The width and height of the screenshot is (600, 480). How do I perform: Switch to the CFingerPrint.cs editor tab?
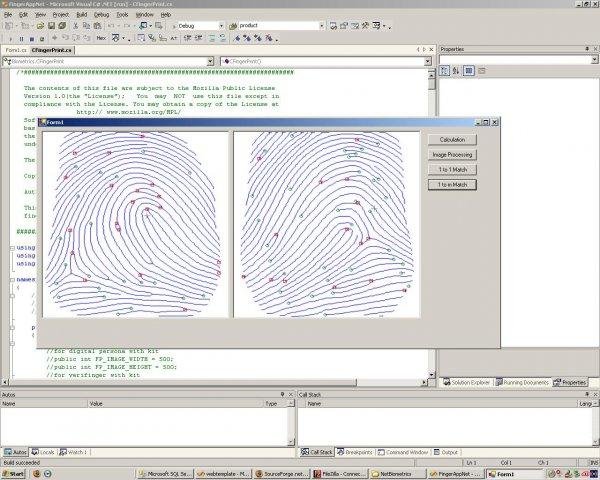[x=51, y=50]
